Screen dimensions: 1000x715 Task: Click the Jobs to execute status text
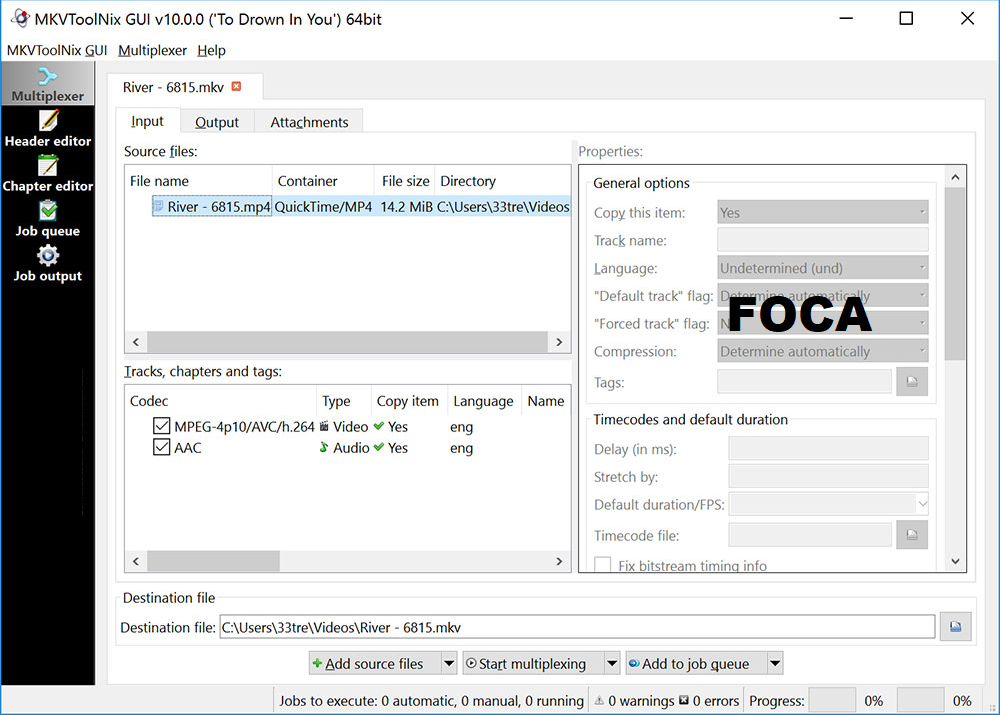coord(431,700)
